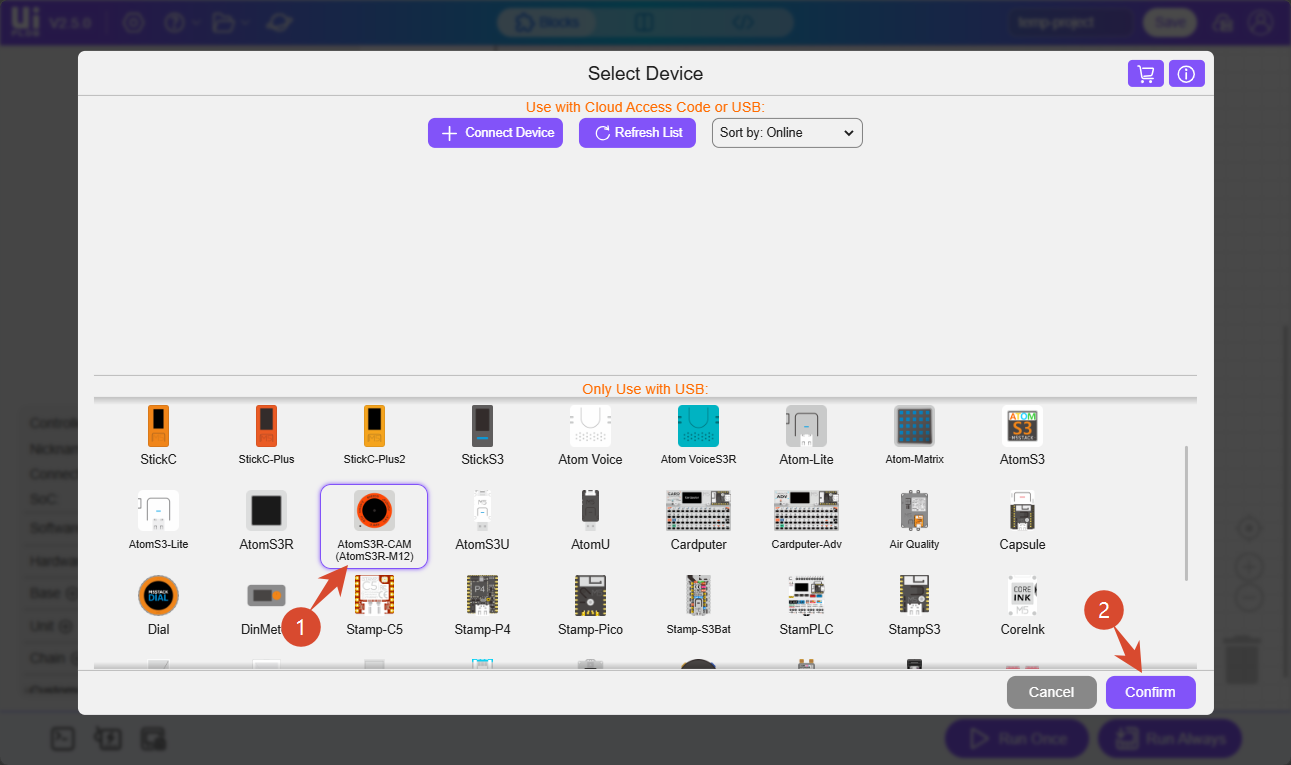This screenshot has height=765, width=1291.
Task: Select the StampS3 device
Action: [914, 596]
